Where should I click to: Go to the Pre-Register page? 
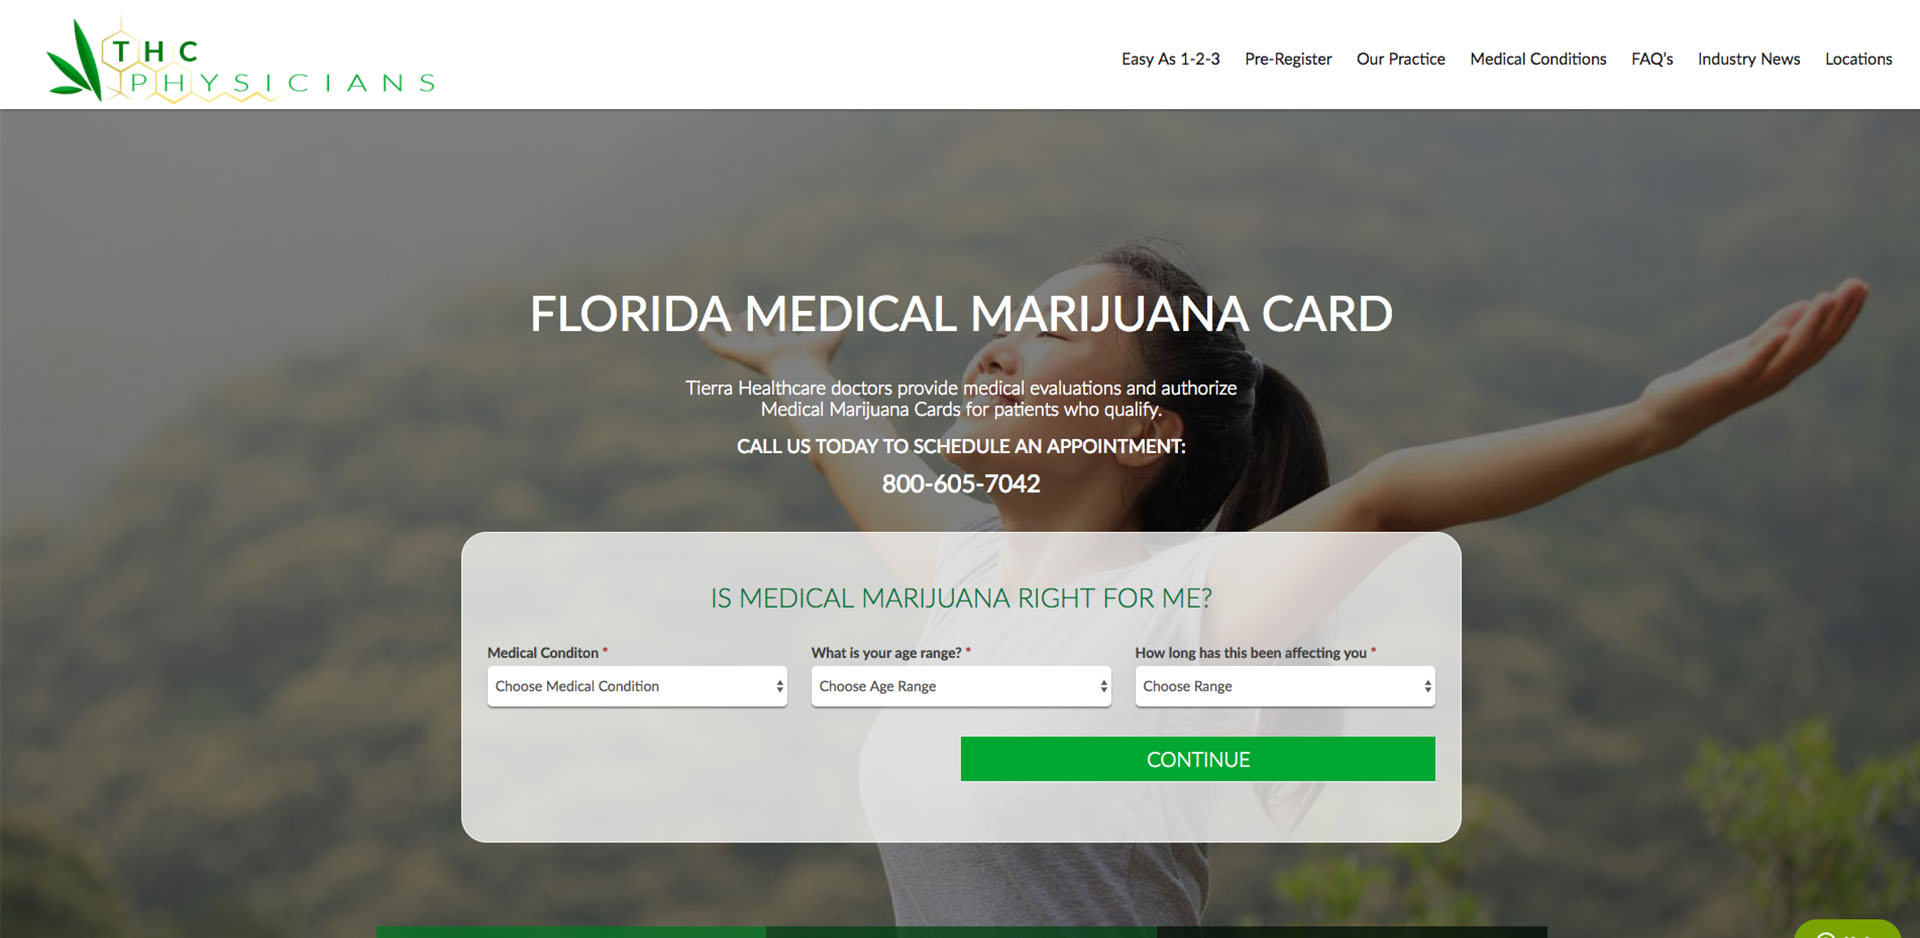point(1288,59)
